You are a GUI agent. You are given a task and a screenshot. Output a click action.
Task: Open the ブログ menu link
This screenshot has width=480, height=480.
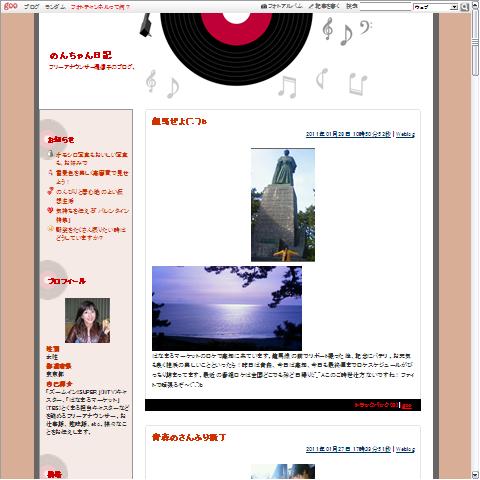32,7
